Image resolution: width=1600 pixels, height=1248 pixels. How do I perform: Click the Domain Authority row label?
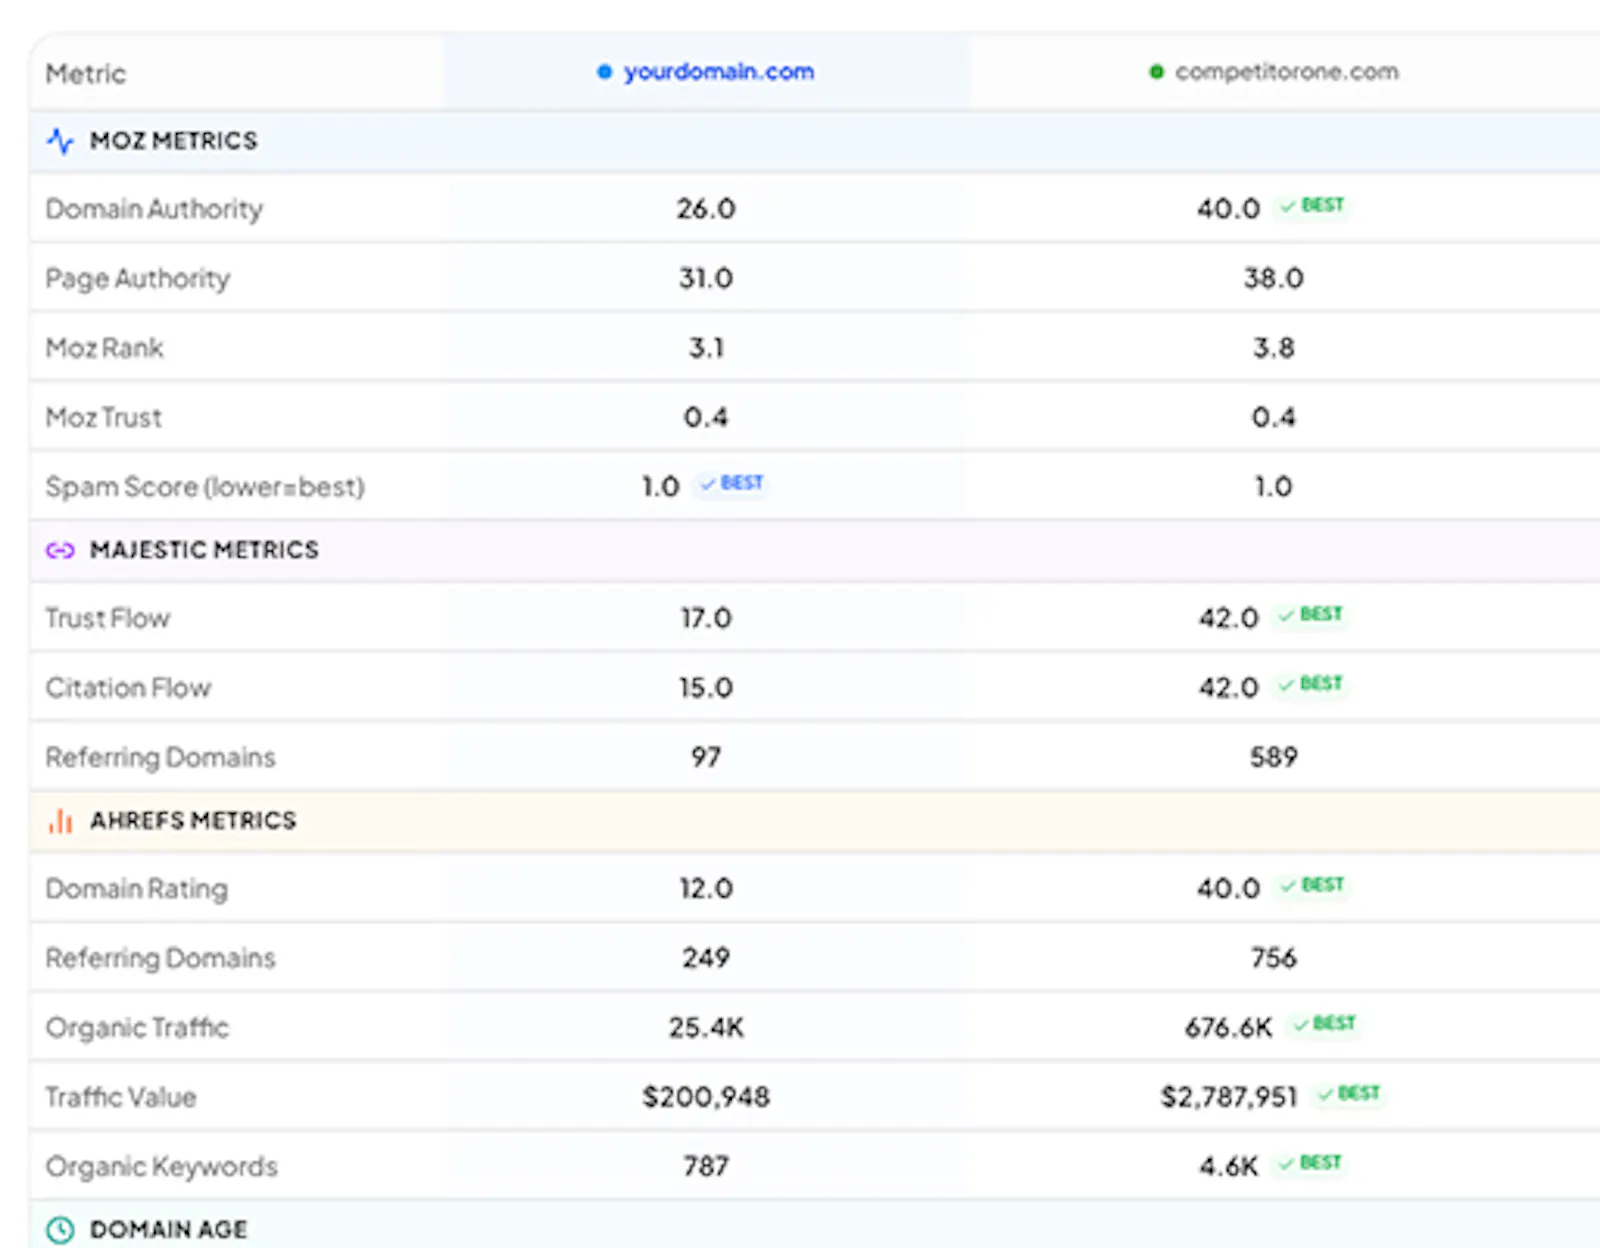(x=154, y=209)
